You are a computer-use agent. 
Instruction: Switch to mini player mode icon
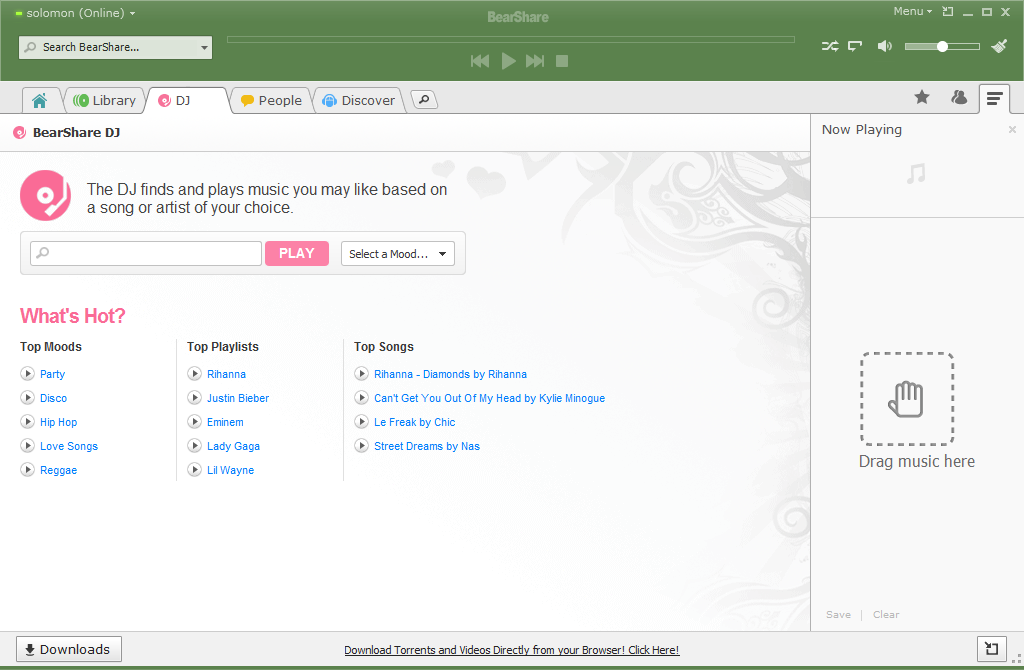click(948, 12)
